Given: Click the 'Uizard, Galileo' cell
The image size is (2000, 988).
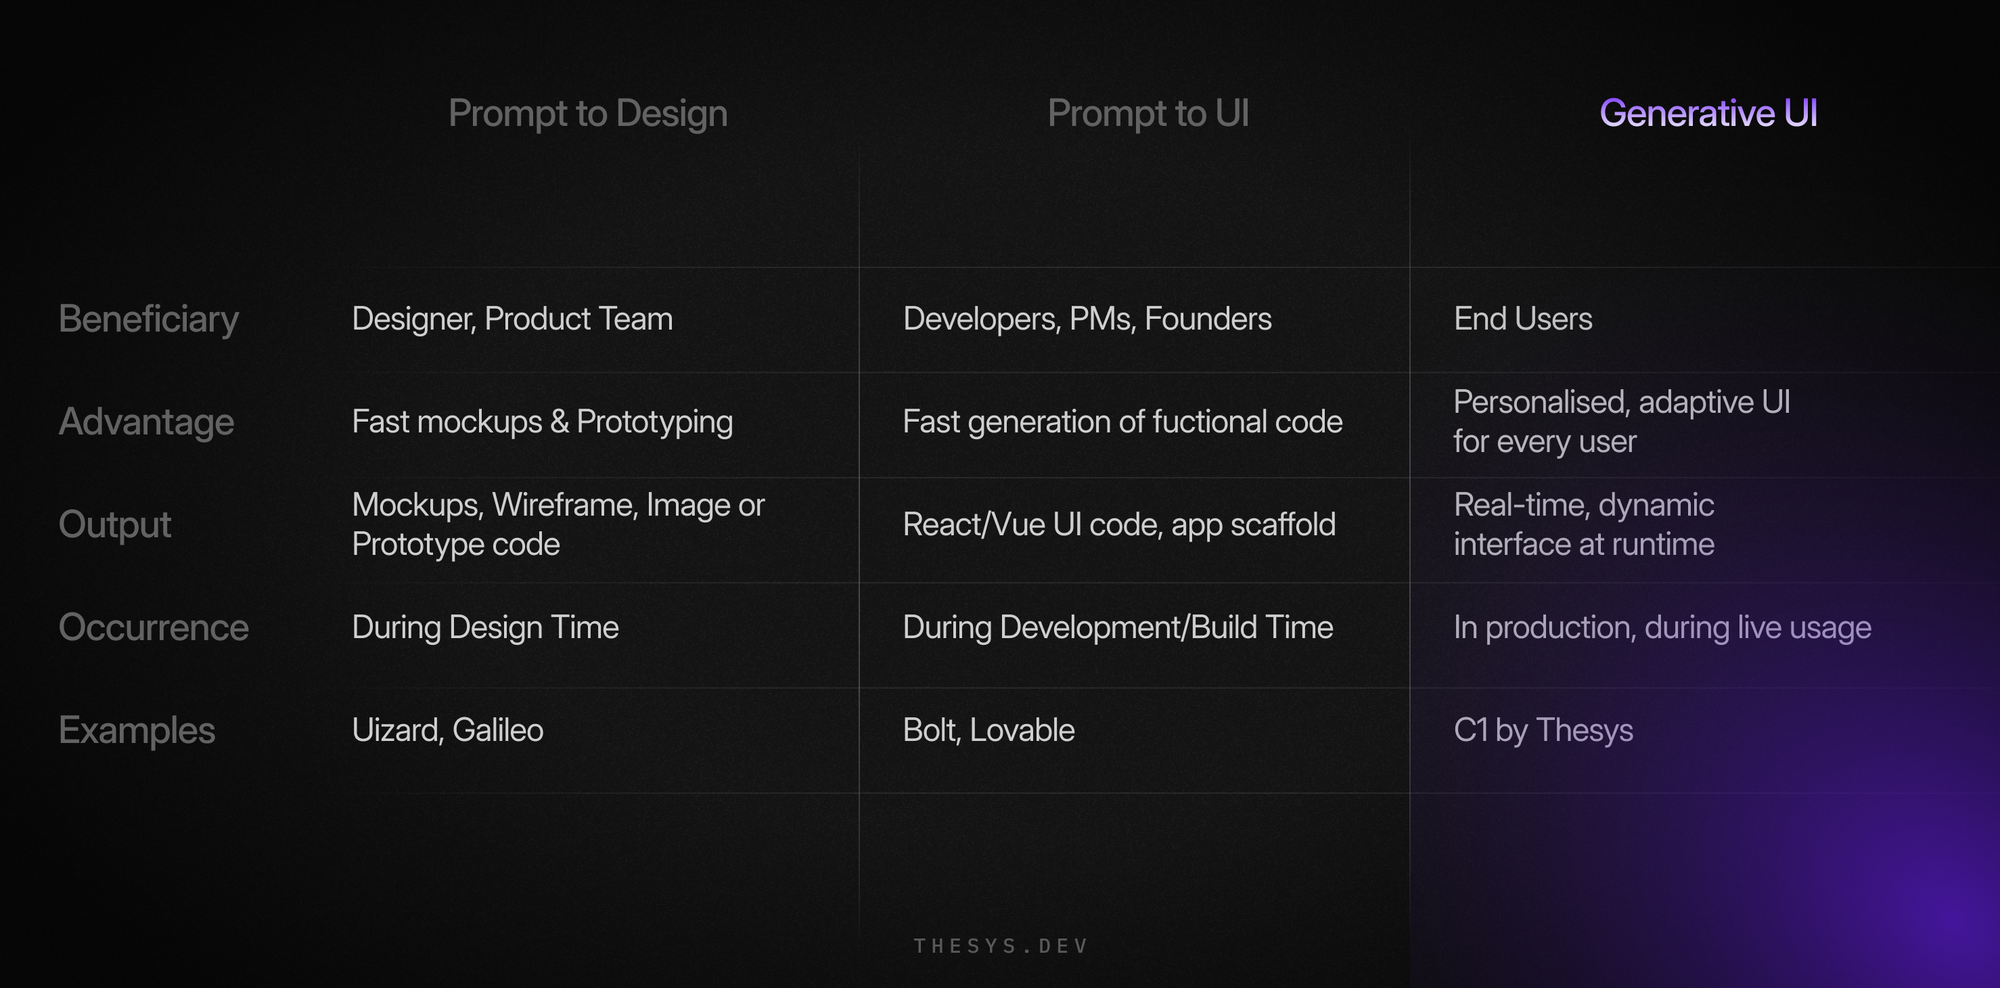Looking at the screenshot, I should point(447,730).
